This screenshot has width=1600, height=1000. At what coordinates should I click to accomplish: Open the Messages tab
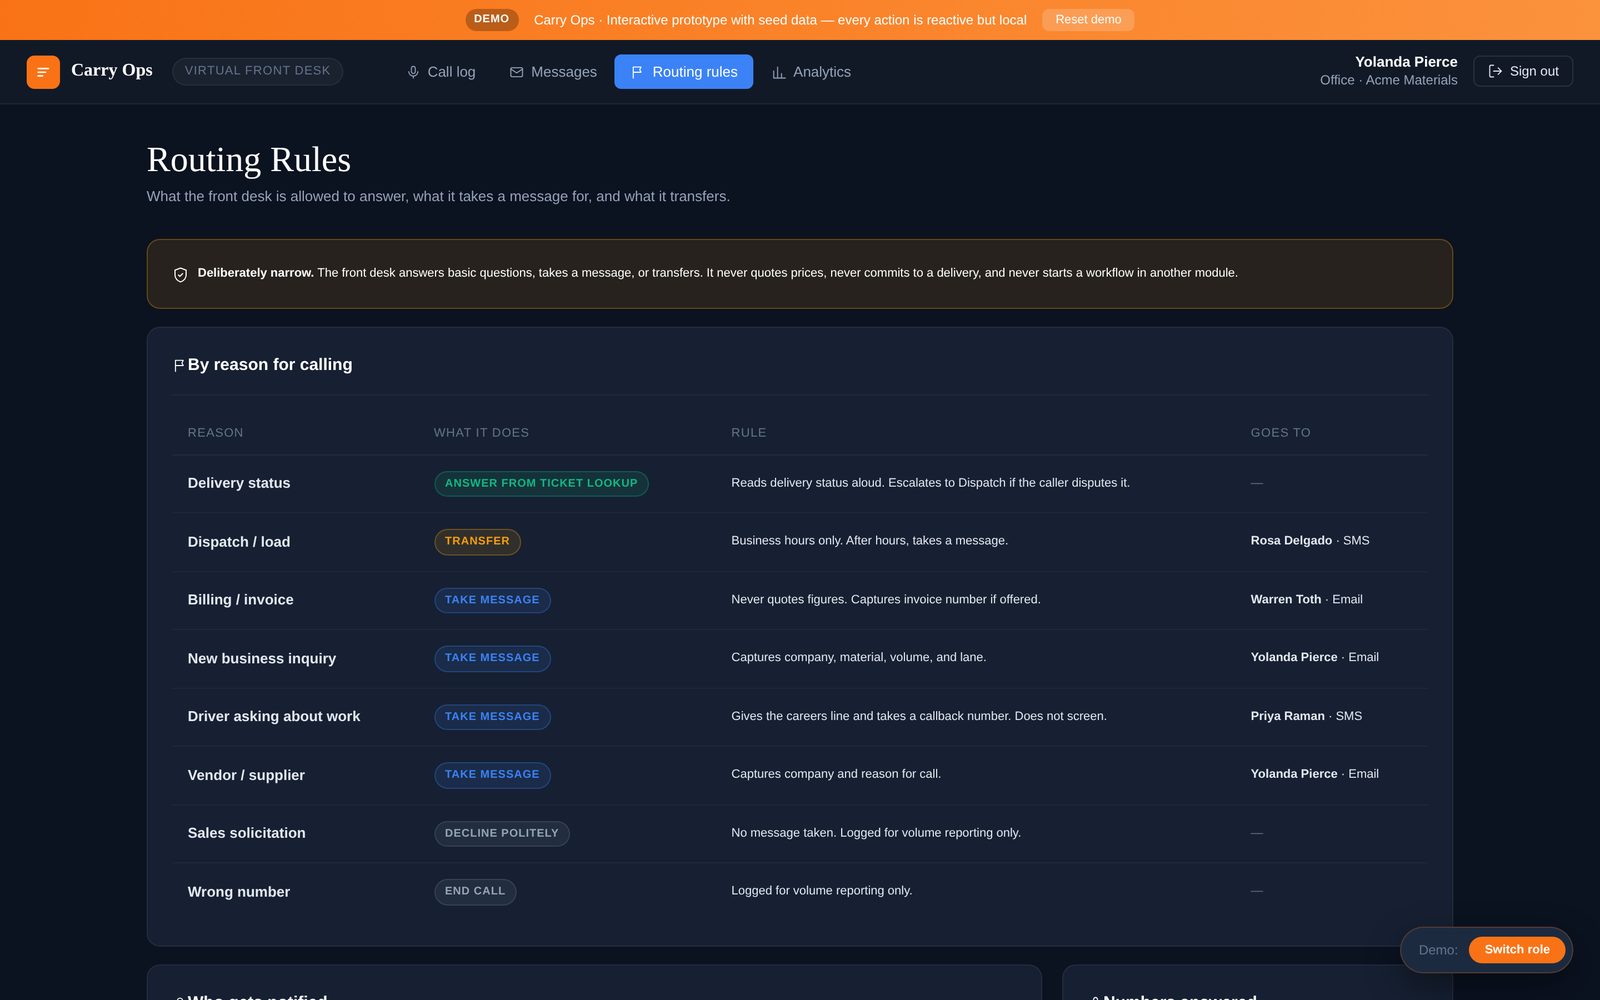(x=553, y=72)
